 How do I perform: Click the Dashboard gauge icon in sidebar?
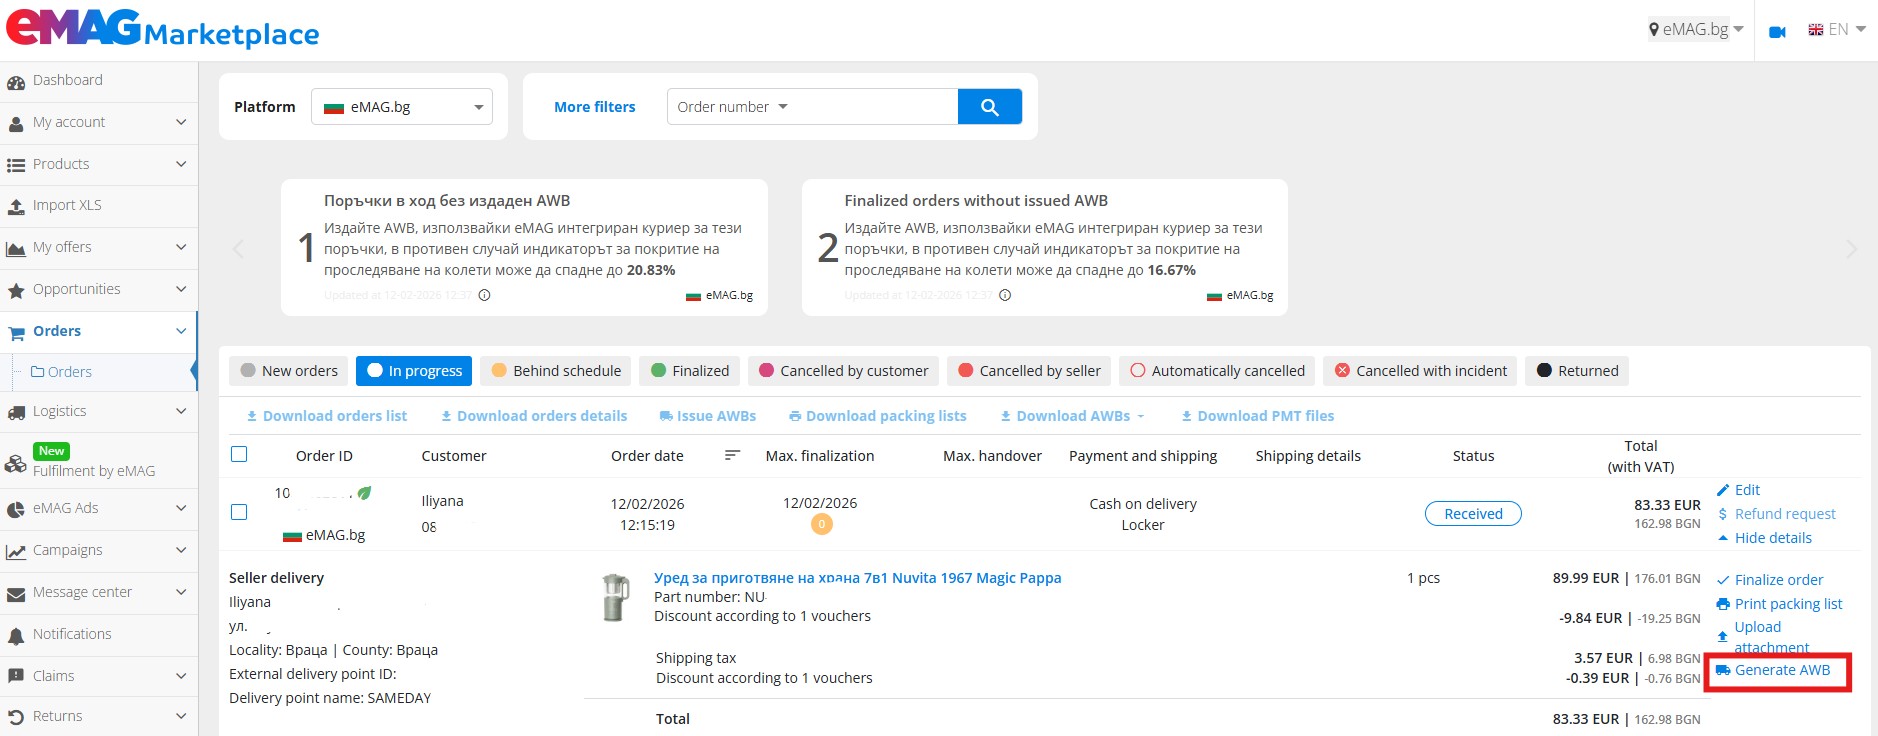[x=16, y=81]
